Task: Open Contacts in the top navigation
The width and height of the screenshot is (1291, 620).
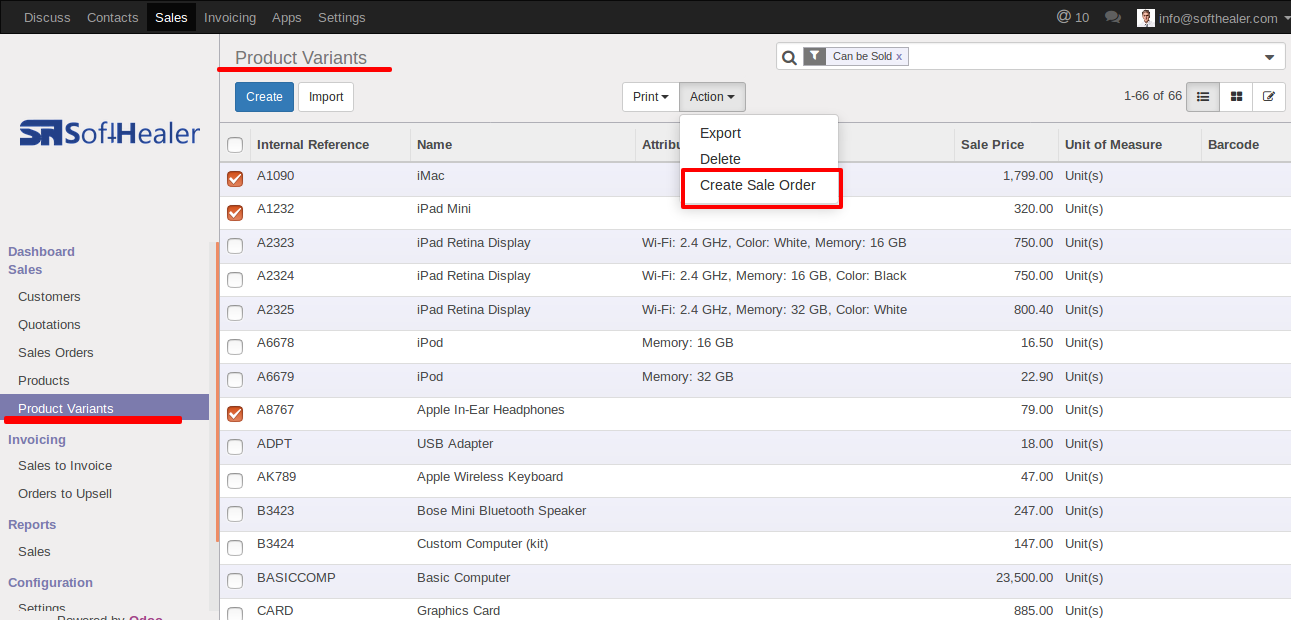Action: click(113, 17)
